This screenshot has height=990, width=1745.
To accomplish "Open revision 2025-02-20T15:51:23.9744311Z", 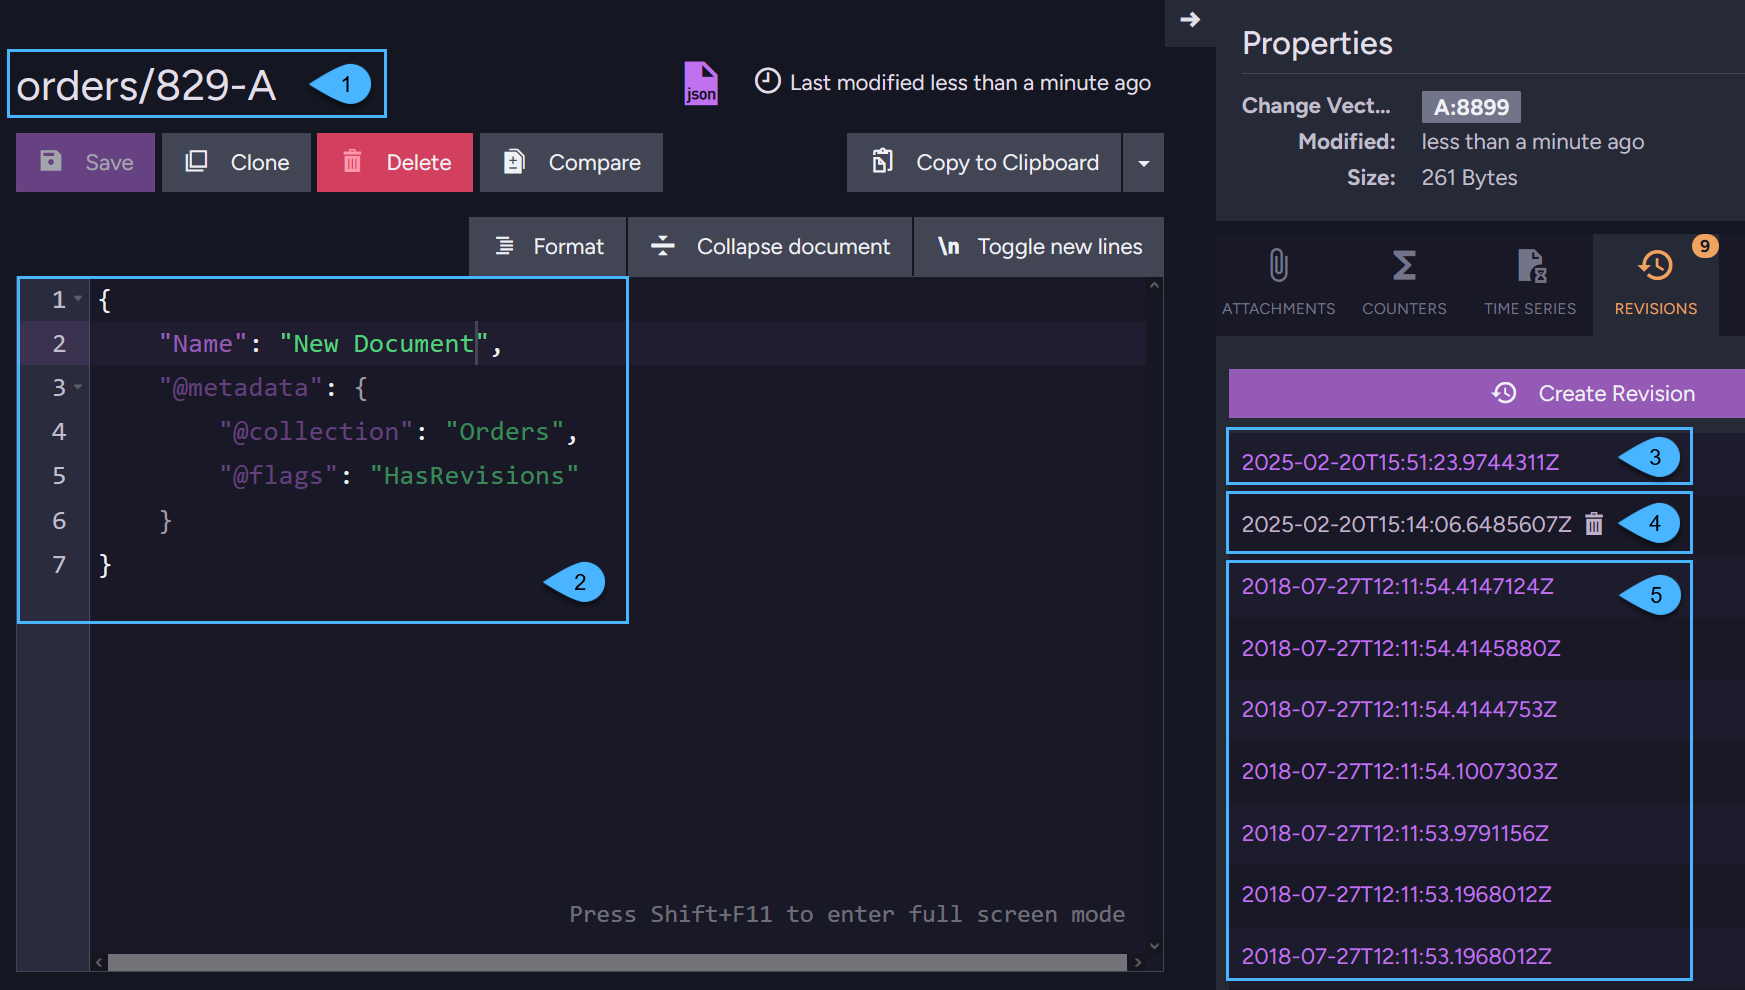I will (x=1400, y=462).
